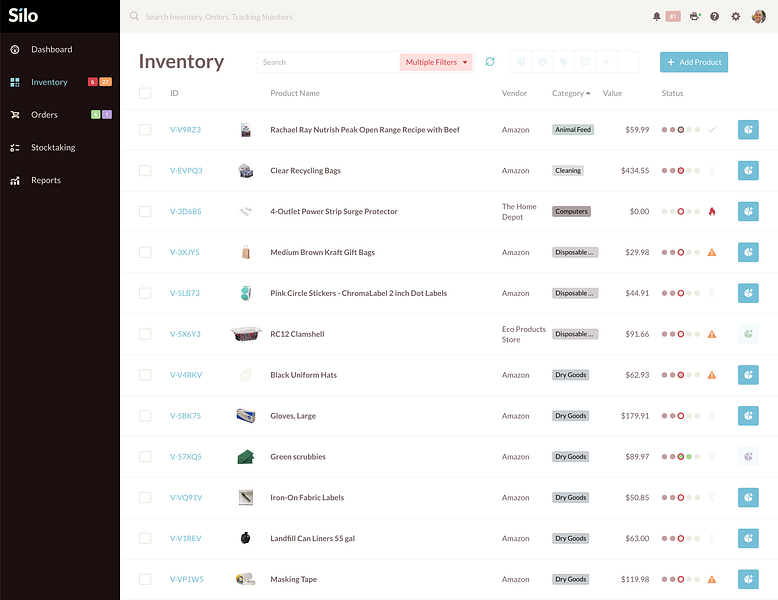Open user profile avatar menu

(x=758, y=16)
